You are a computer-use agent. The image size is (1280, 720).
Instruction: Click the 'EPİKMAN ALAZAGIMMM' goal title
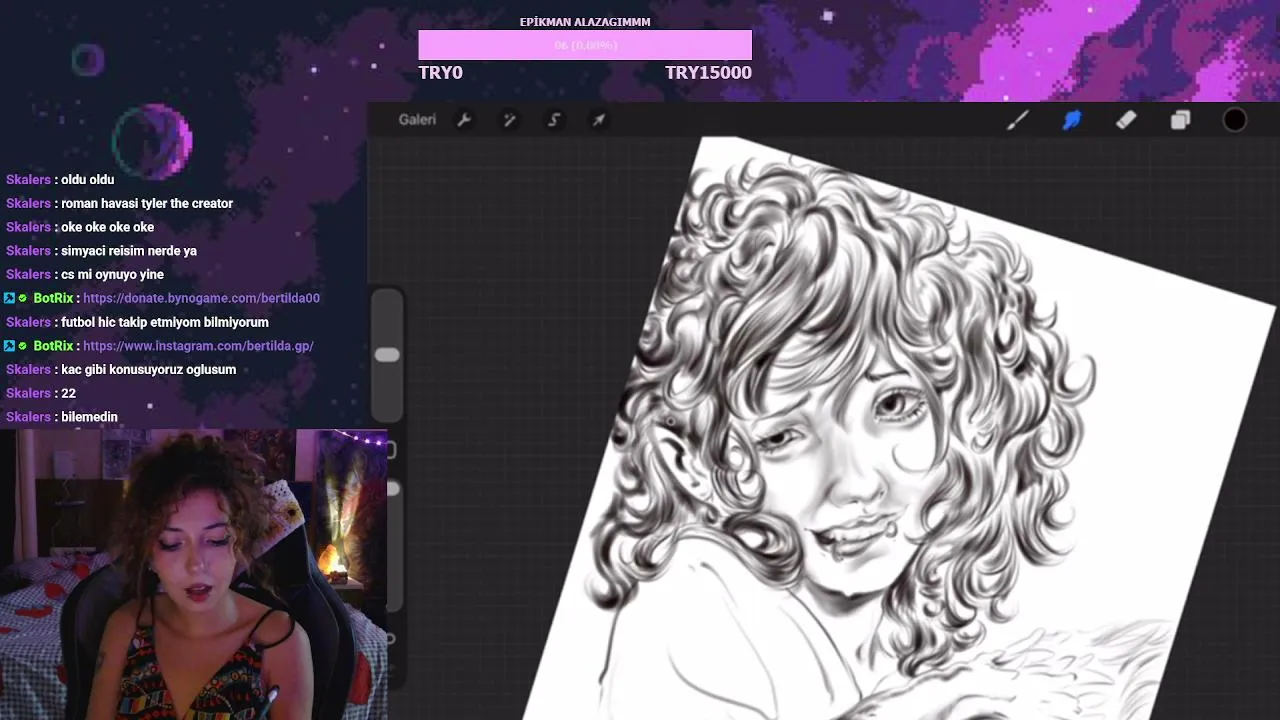pyautogui.click(x=585, y=22)
